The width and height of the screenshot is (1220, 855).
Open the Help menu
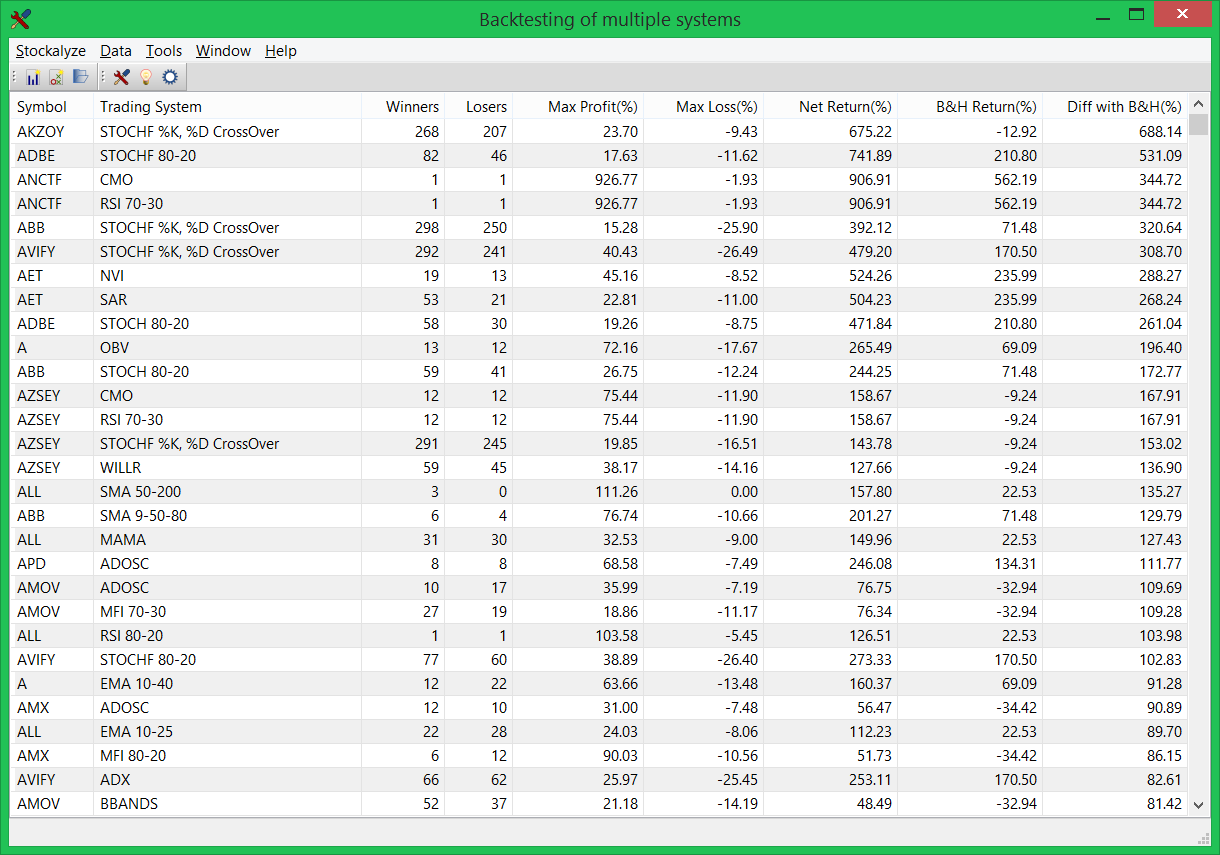coord(280,51)
